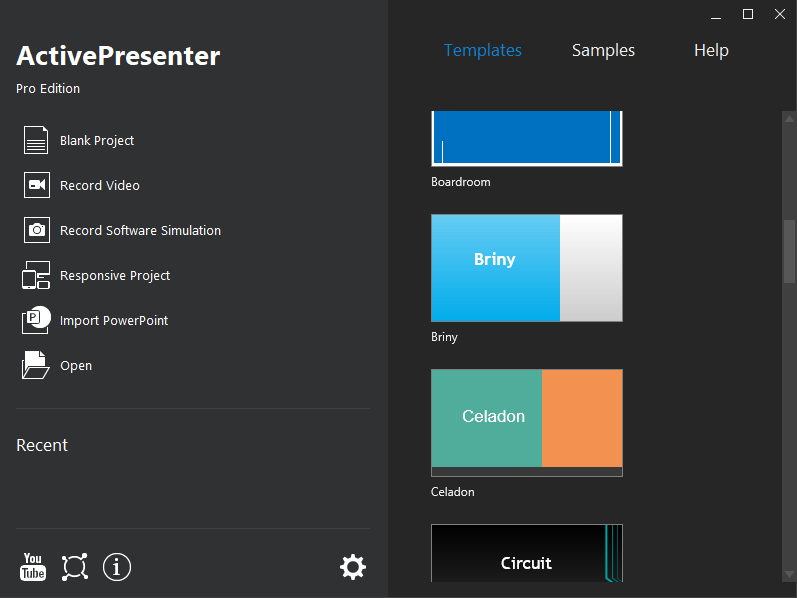Viewport: 797px width, 598px height.
Task: Close the ActivePresenter window
Action: [780, 14]
